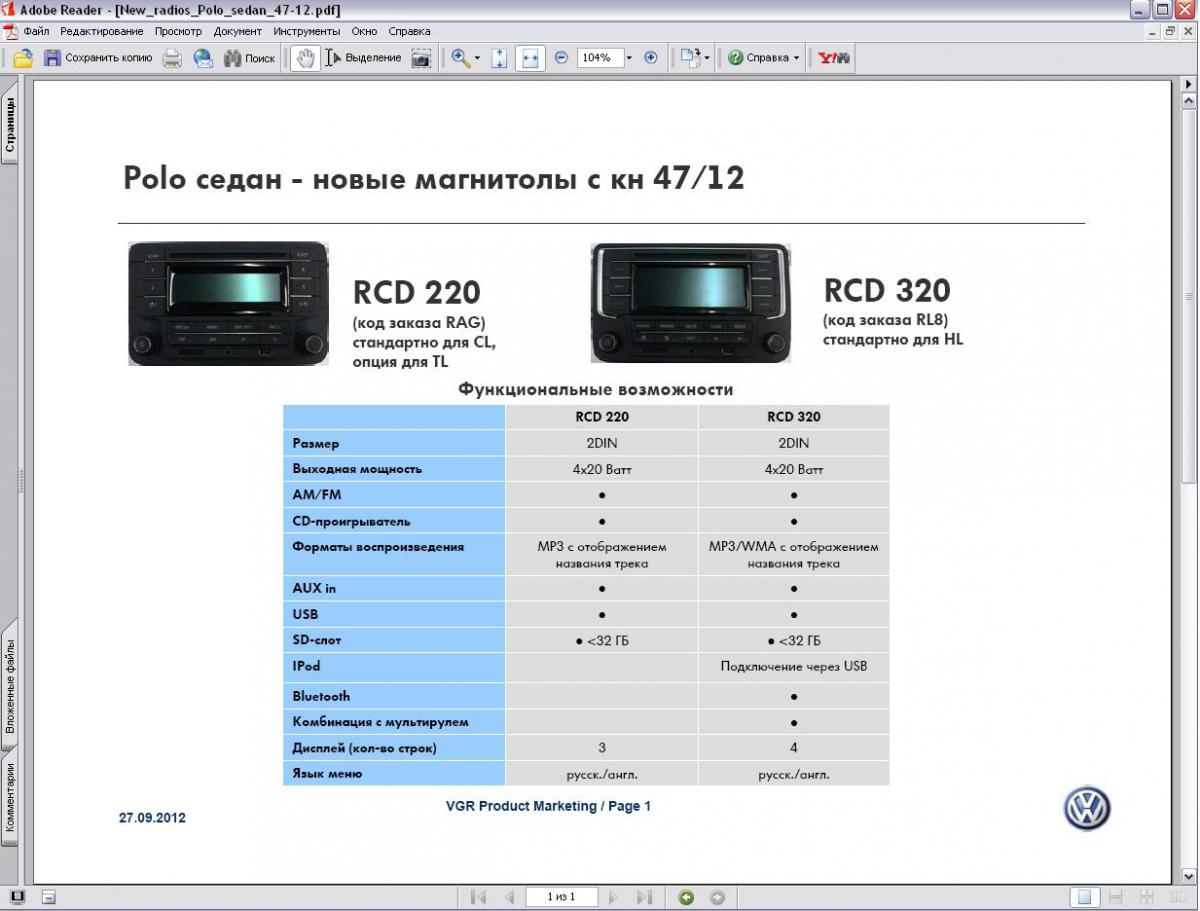Open Search with the binoculars button
The width and height of the screenshot is (1200, 911).
249,58
